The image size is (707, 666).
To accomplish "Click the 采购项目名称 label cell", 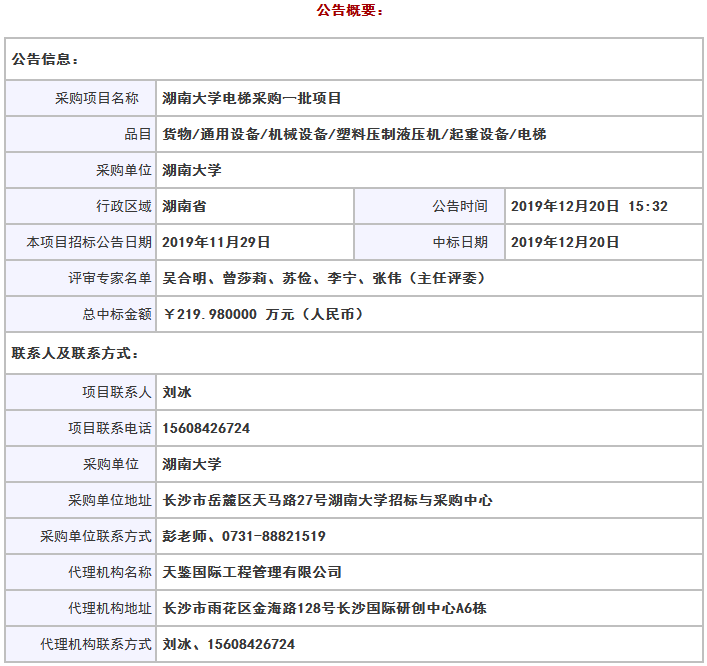I will (x=96, y=98).
